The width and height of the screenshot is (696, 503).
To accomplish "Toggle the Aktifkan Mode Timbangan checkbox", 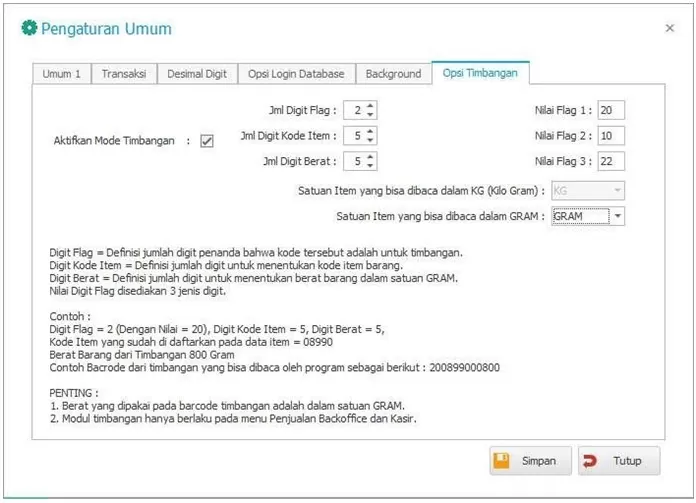I will click(x=207, y=141).
